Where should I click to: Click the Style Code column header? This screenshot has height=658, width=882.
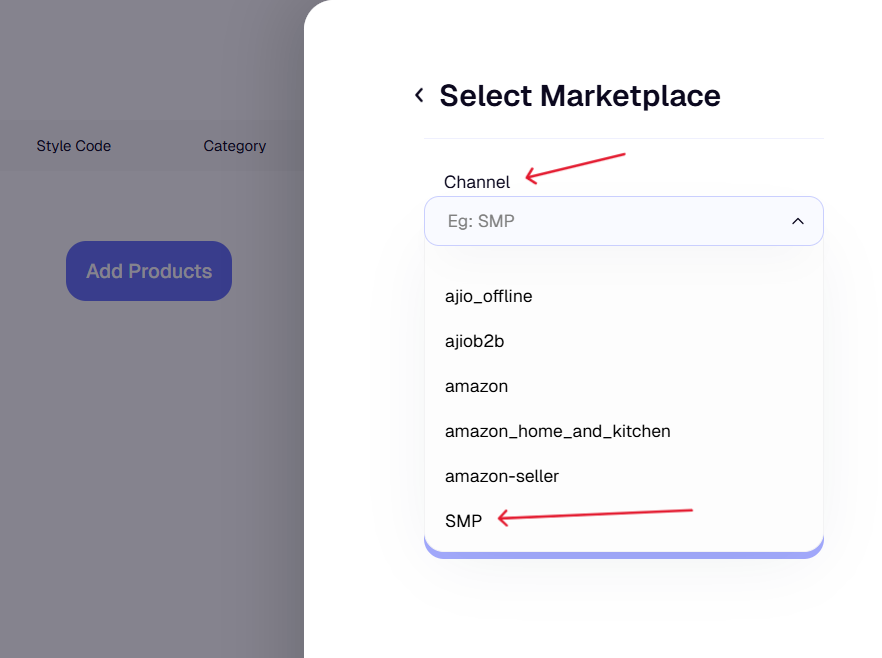pyautogui.click(x=74, y=146)
